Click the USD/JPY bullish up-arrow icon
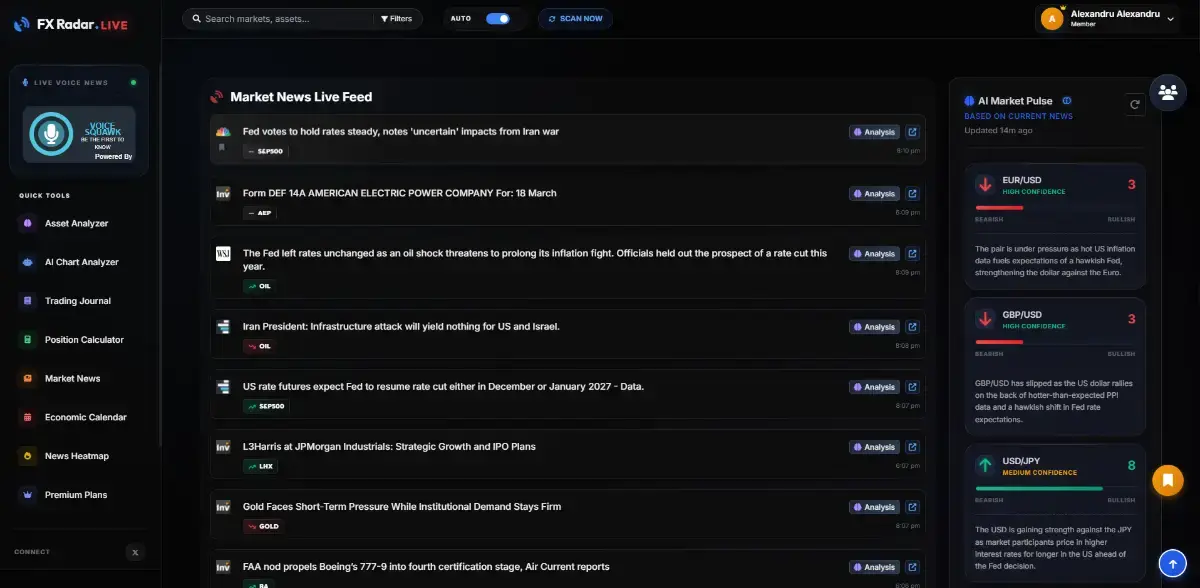 [x=985, y=465]
